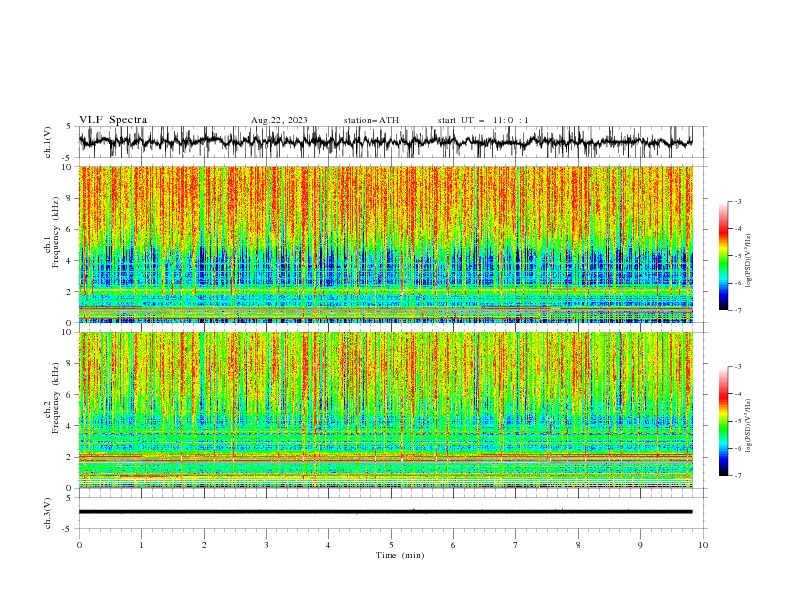Click the 'ch.3(V)' axis label
Image resolution: width=792 pixels, height=612 pixels.
coord(48,513)
